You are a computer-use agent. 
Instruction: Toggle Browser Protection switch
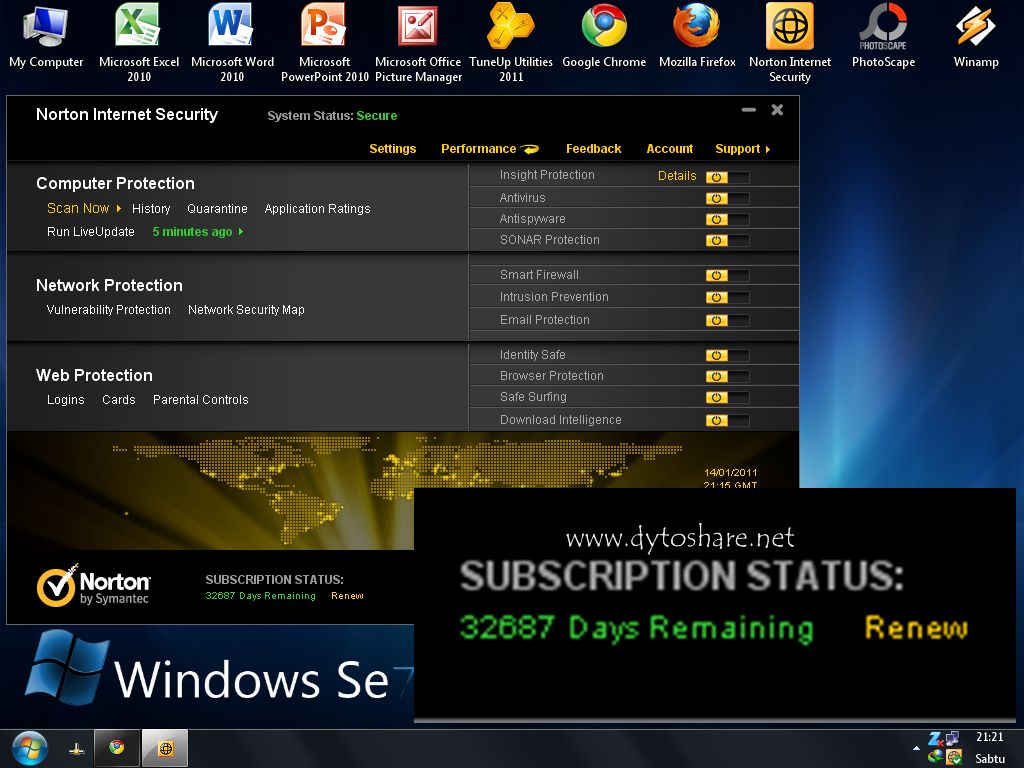point(728,376)
